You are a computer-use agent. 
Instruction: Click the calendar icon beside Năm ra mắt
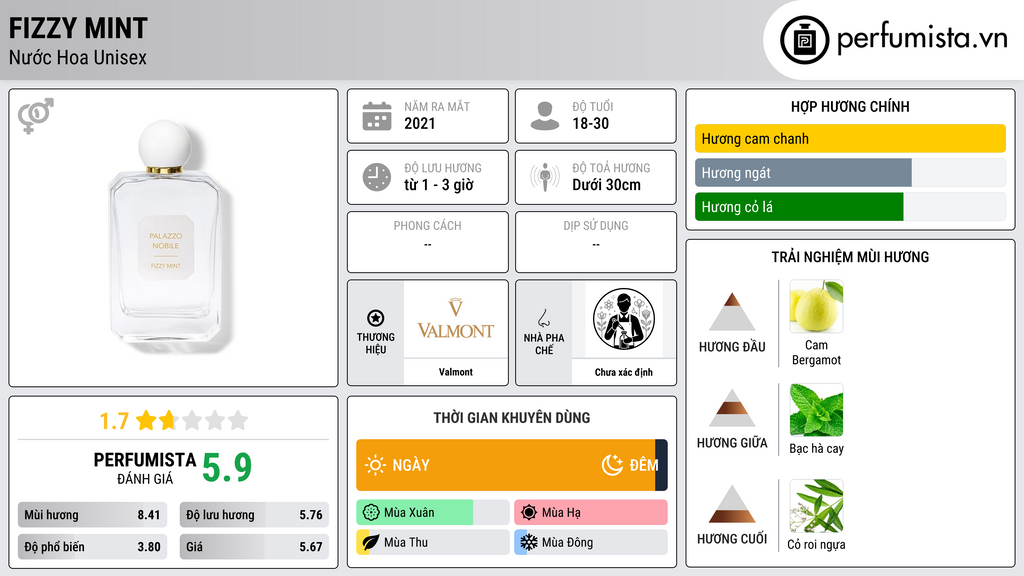tap(377, 116)
